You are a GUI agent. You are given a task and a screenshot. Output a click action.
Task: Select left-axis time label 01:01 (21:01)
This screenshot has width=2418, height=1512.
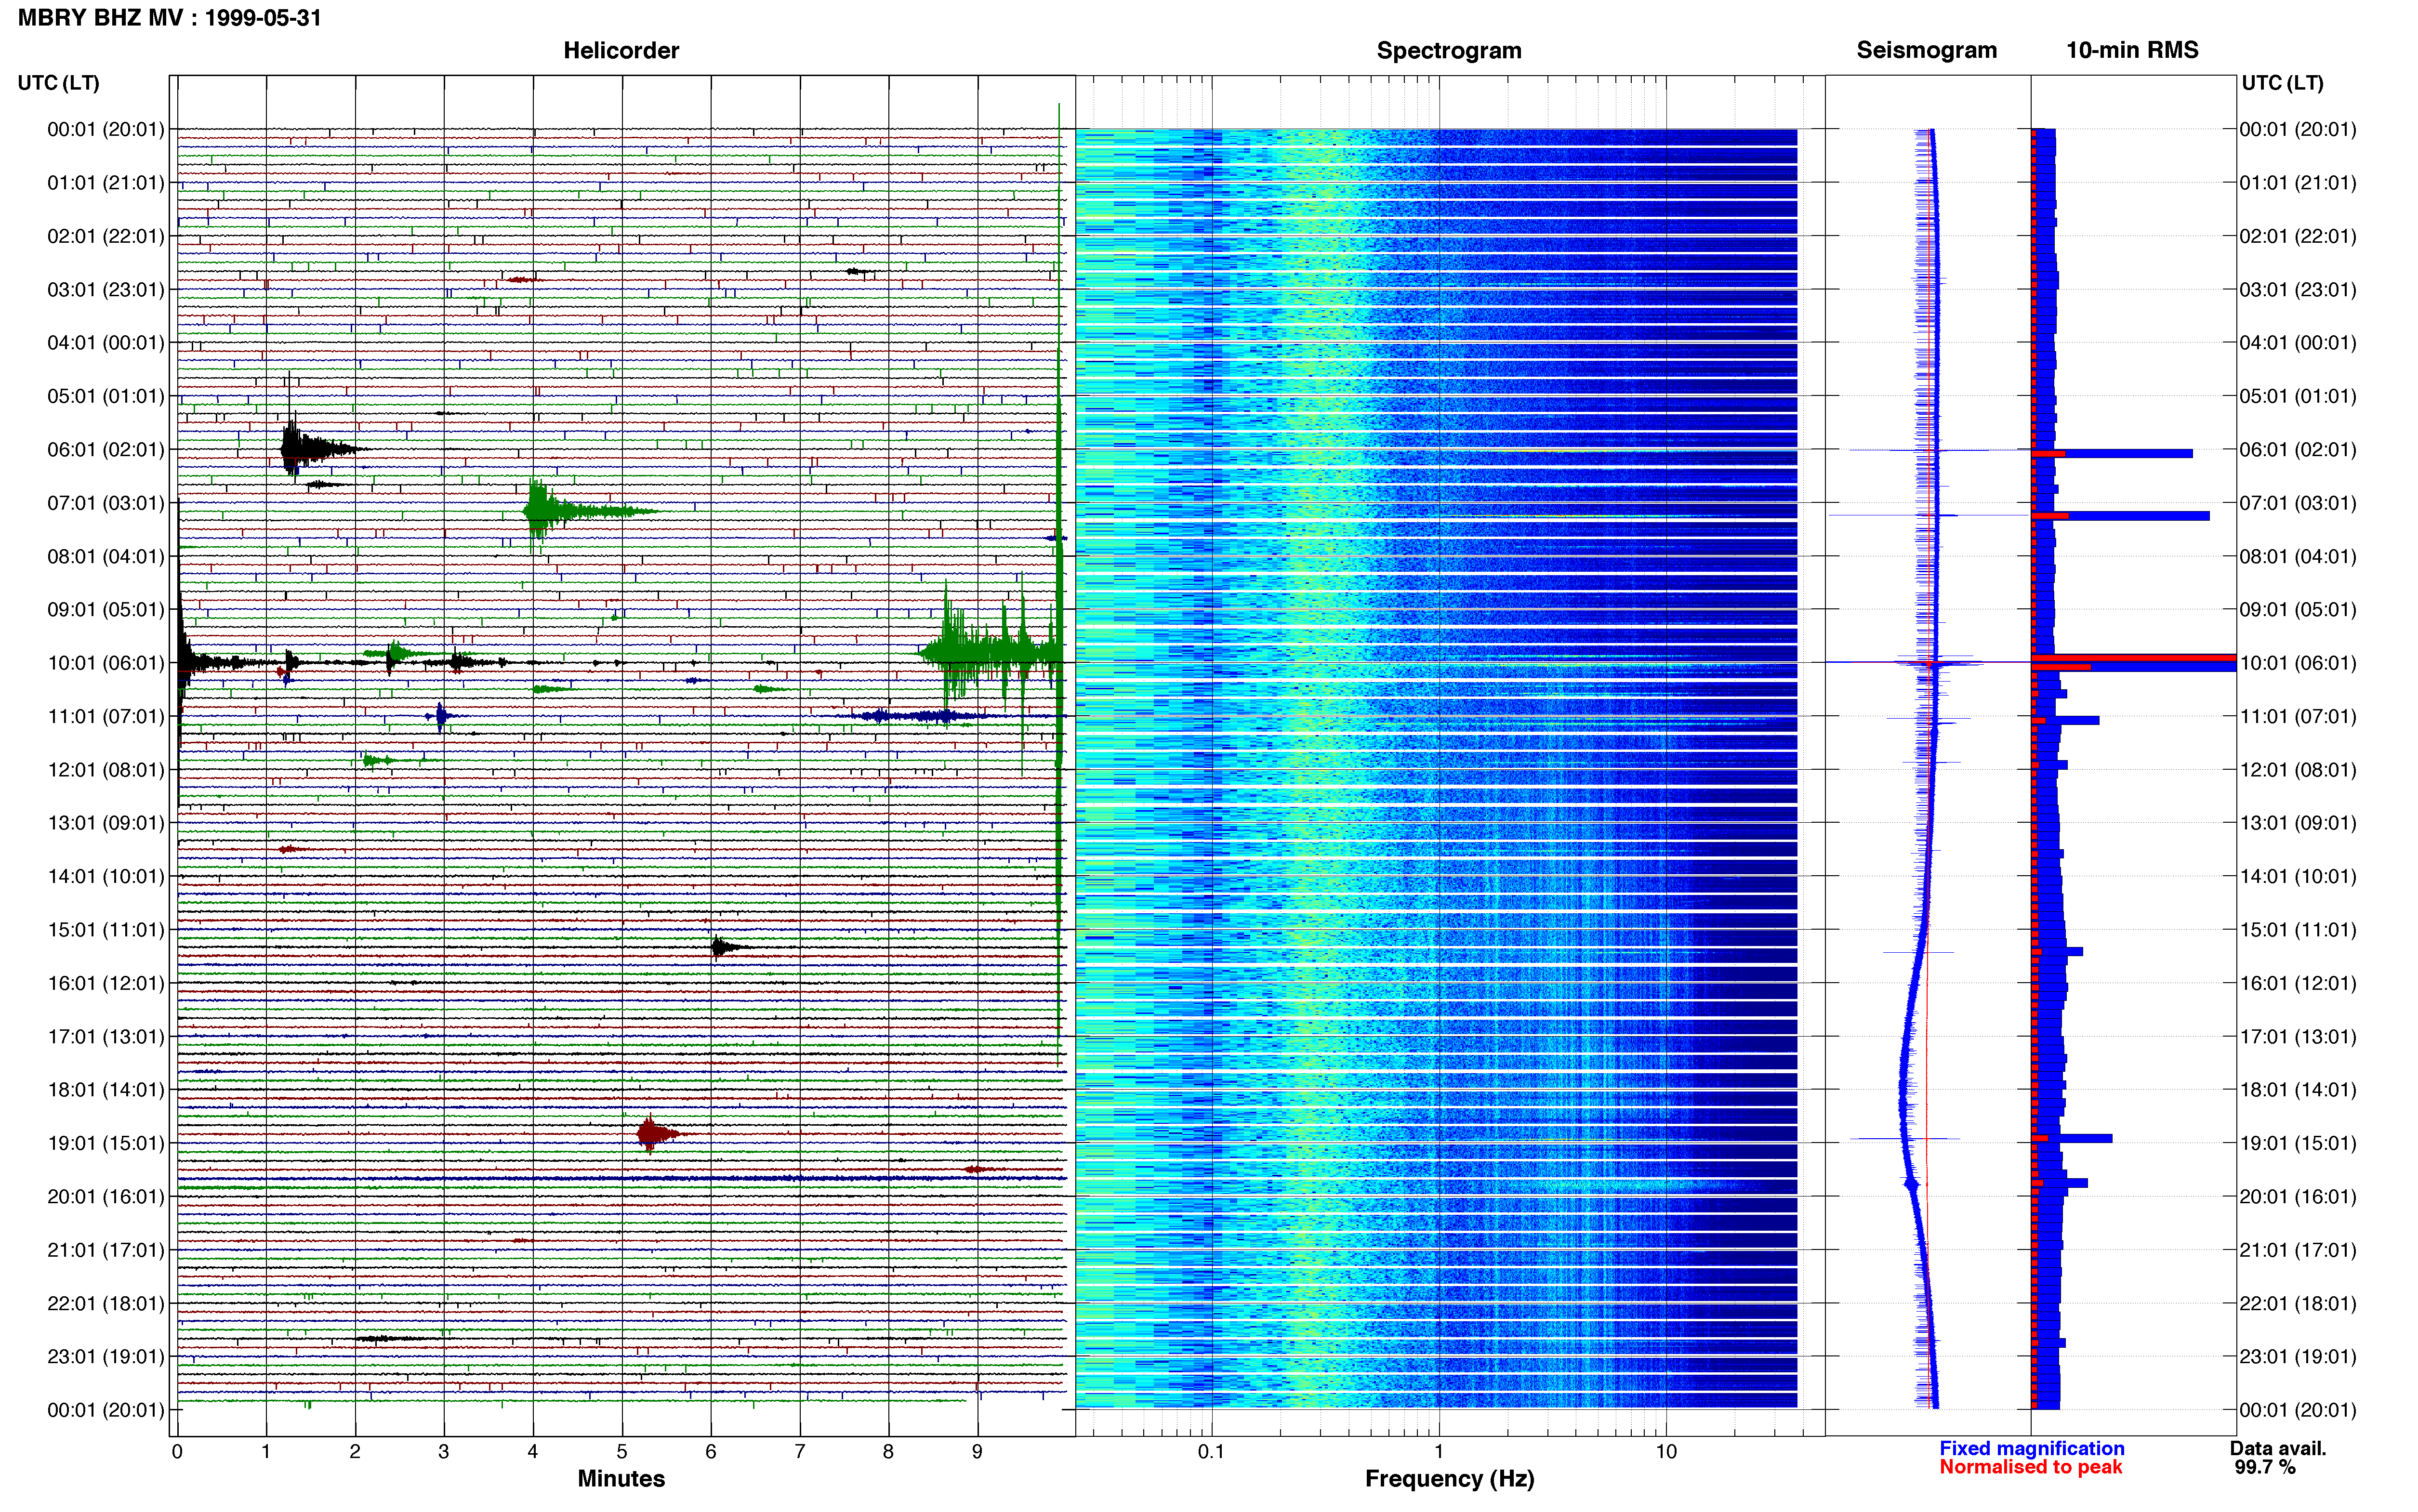[x=106, y=183]
